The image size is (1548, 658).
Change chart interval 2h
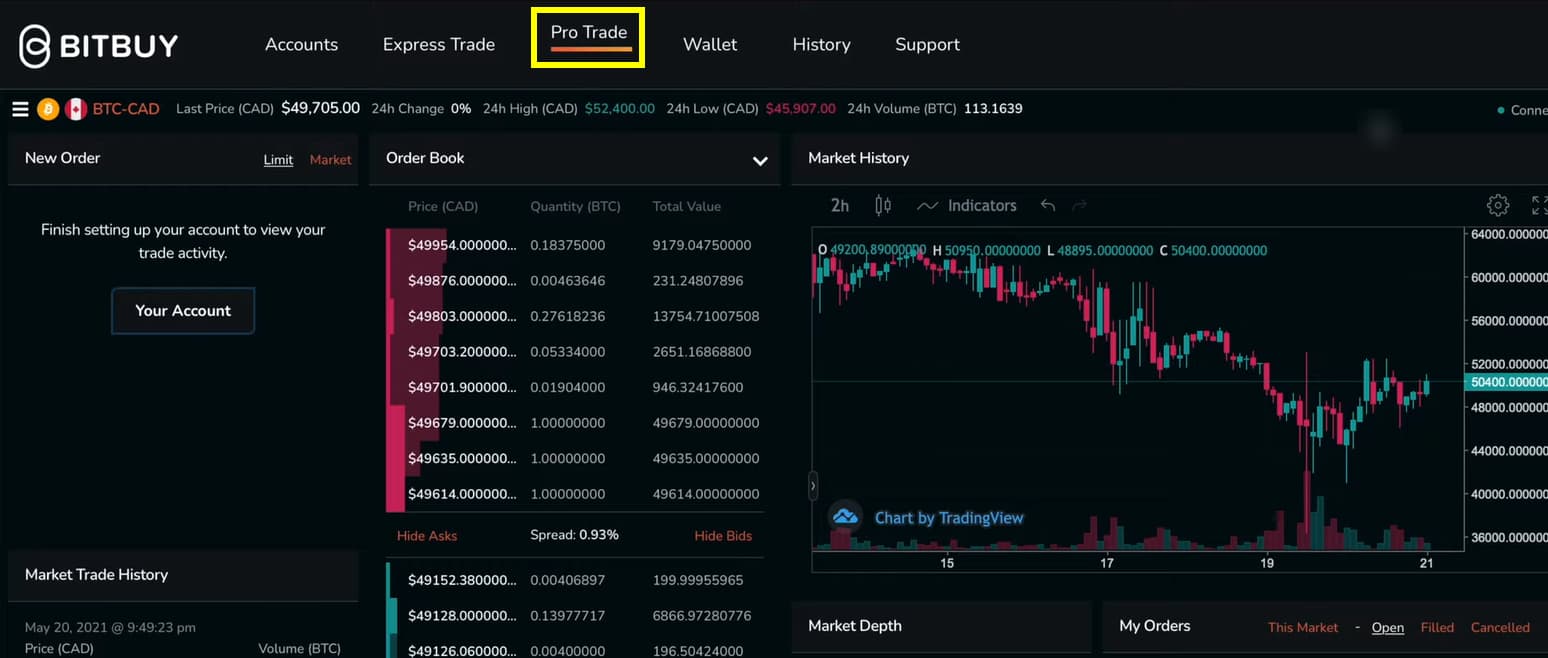click(x=840, y=205)
